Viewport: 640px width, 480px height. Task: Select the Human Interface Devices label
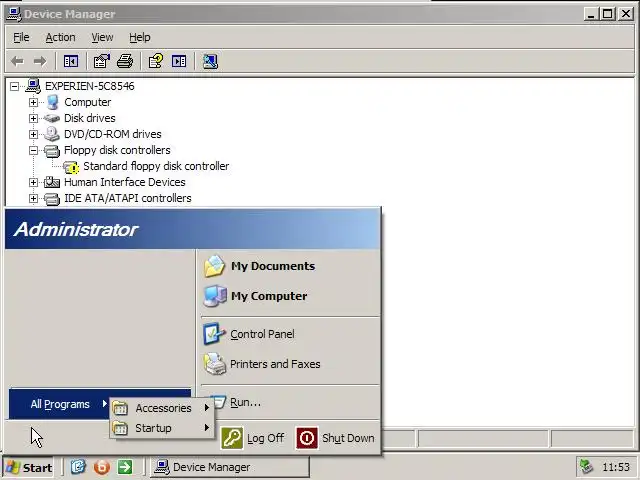[124, 182]
